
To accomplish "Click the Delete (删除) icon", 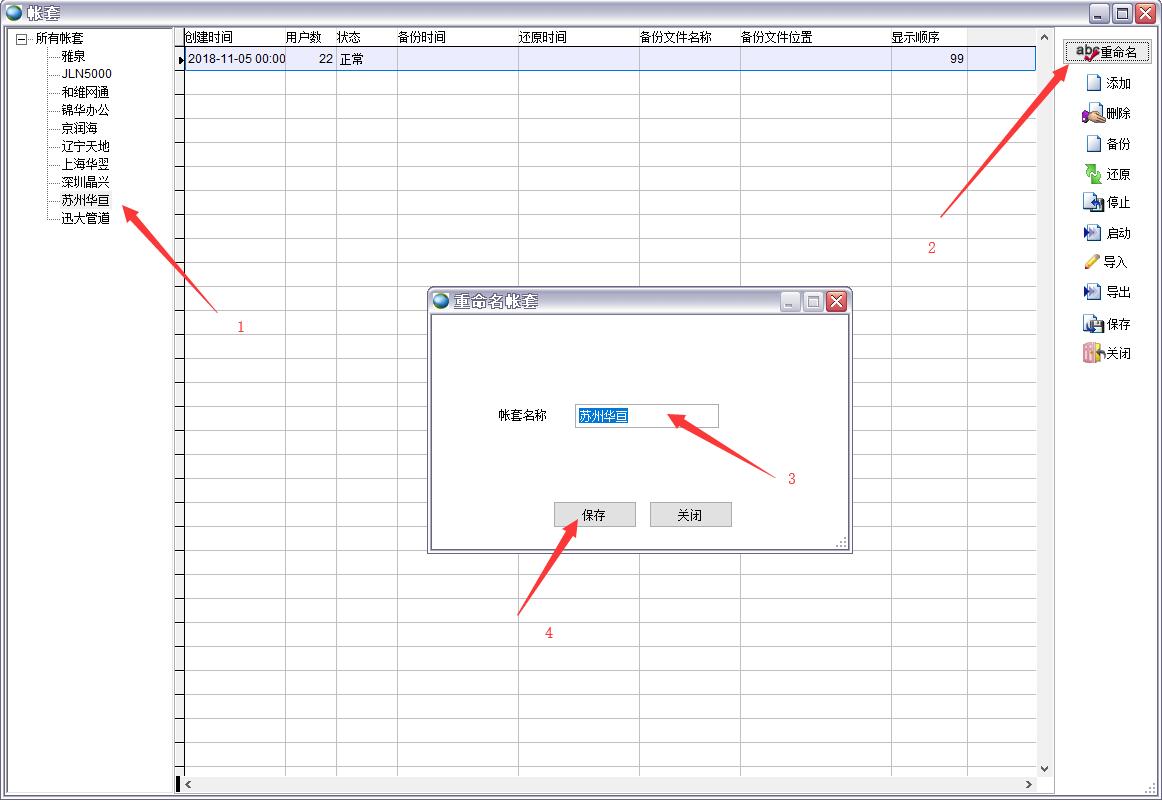I will [1093, 114].
